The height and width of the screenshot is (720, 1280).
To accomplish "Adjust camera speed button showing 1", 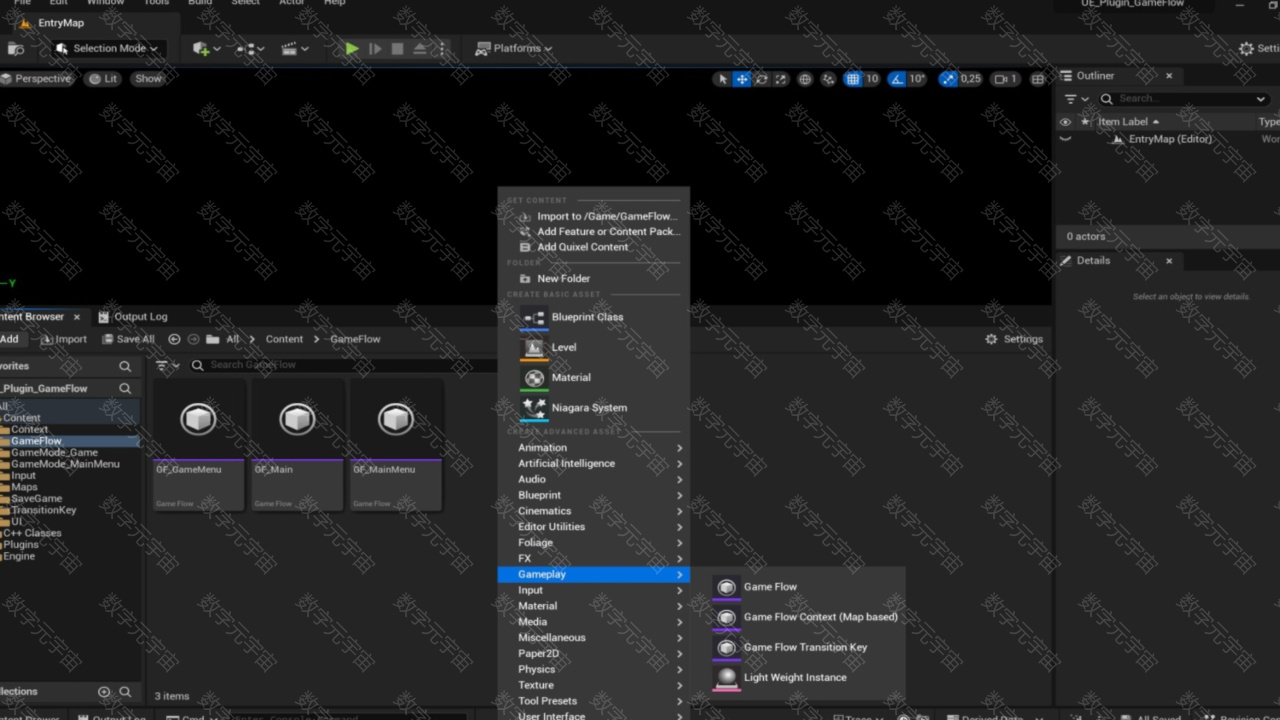I will [x=1005, y=79].
